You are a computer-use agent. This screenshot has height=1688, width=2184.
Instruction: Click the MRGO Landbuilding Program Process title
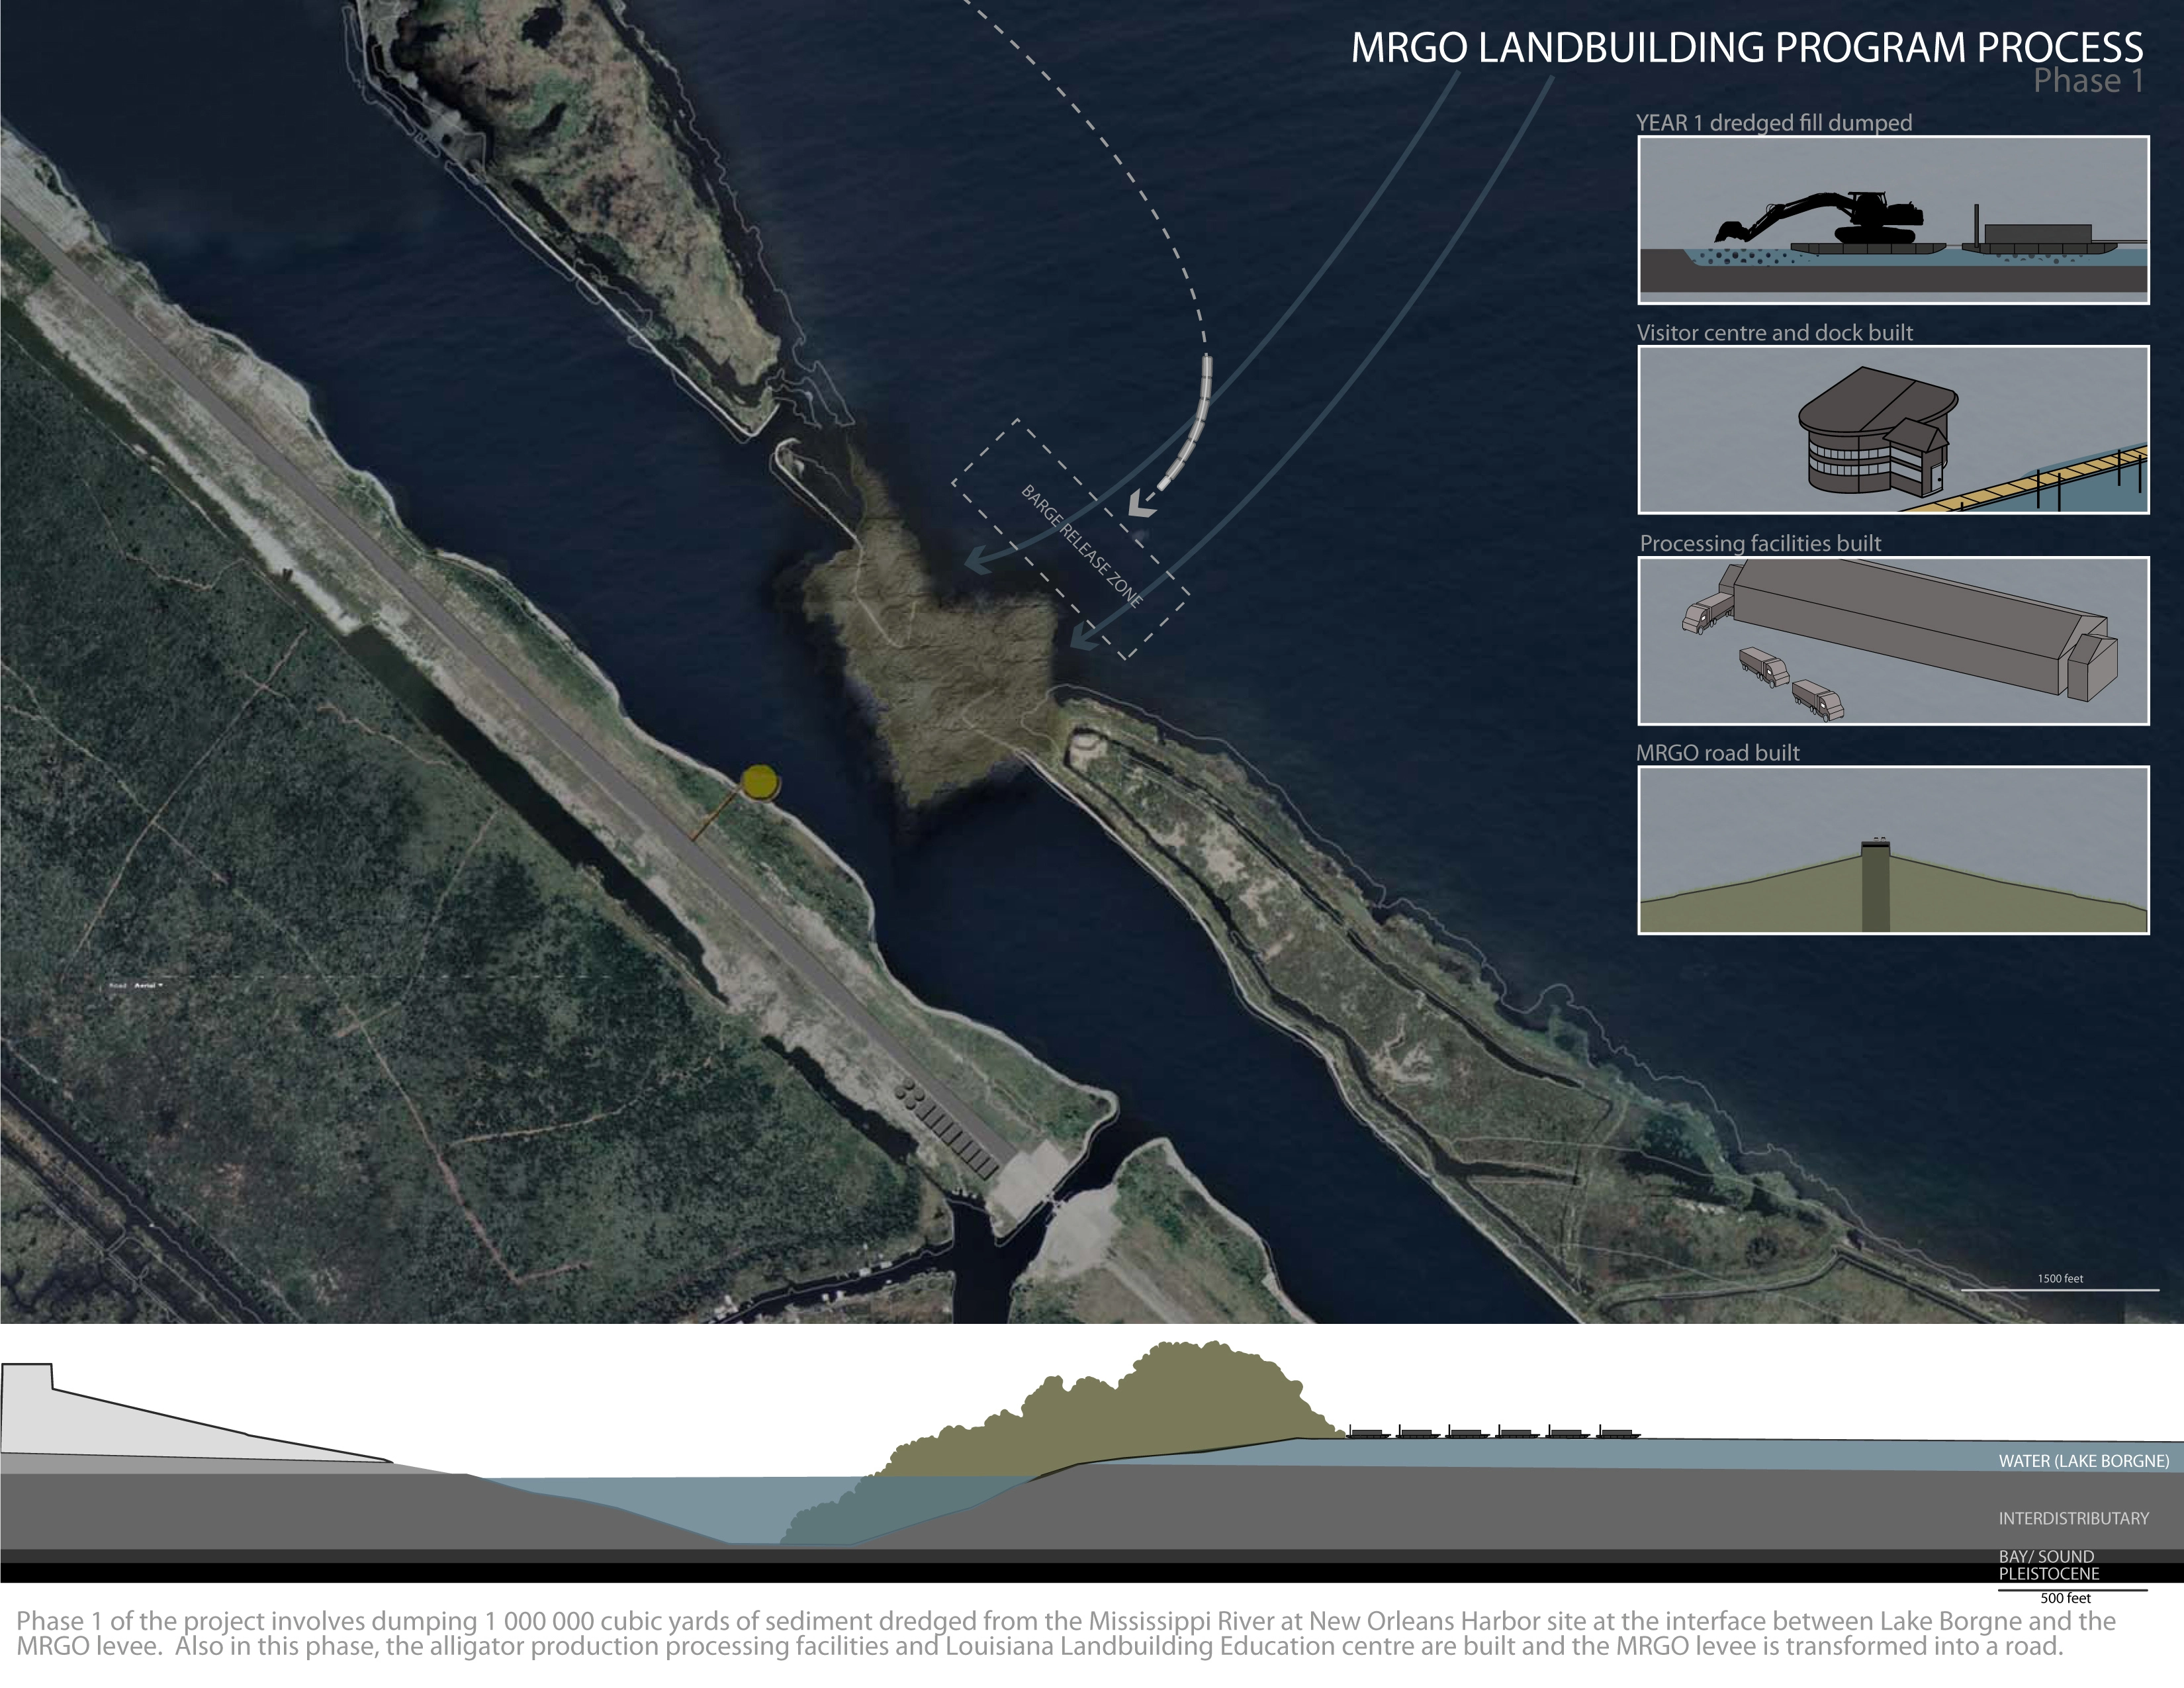[1747, 48]
